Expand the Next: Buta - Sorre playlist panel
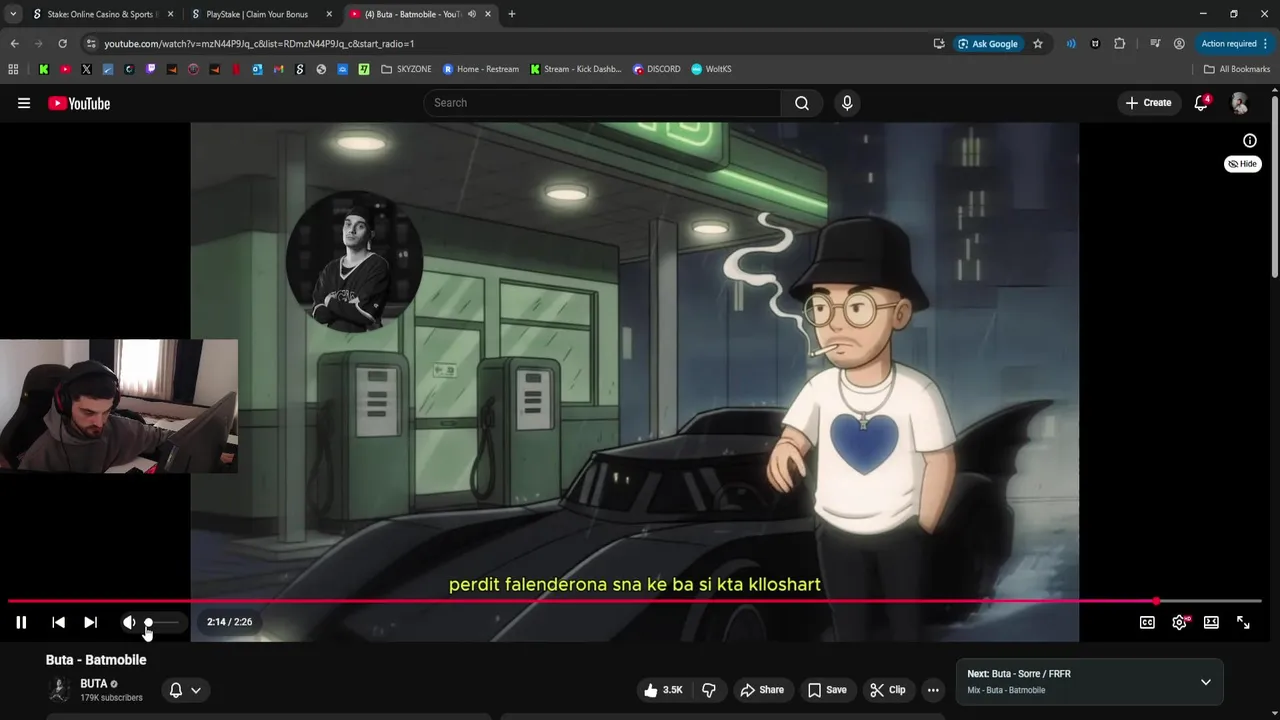The image size is (1280, 720). tap(1205, 682)
